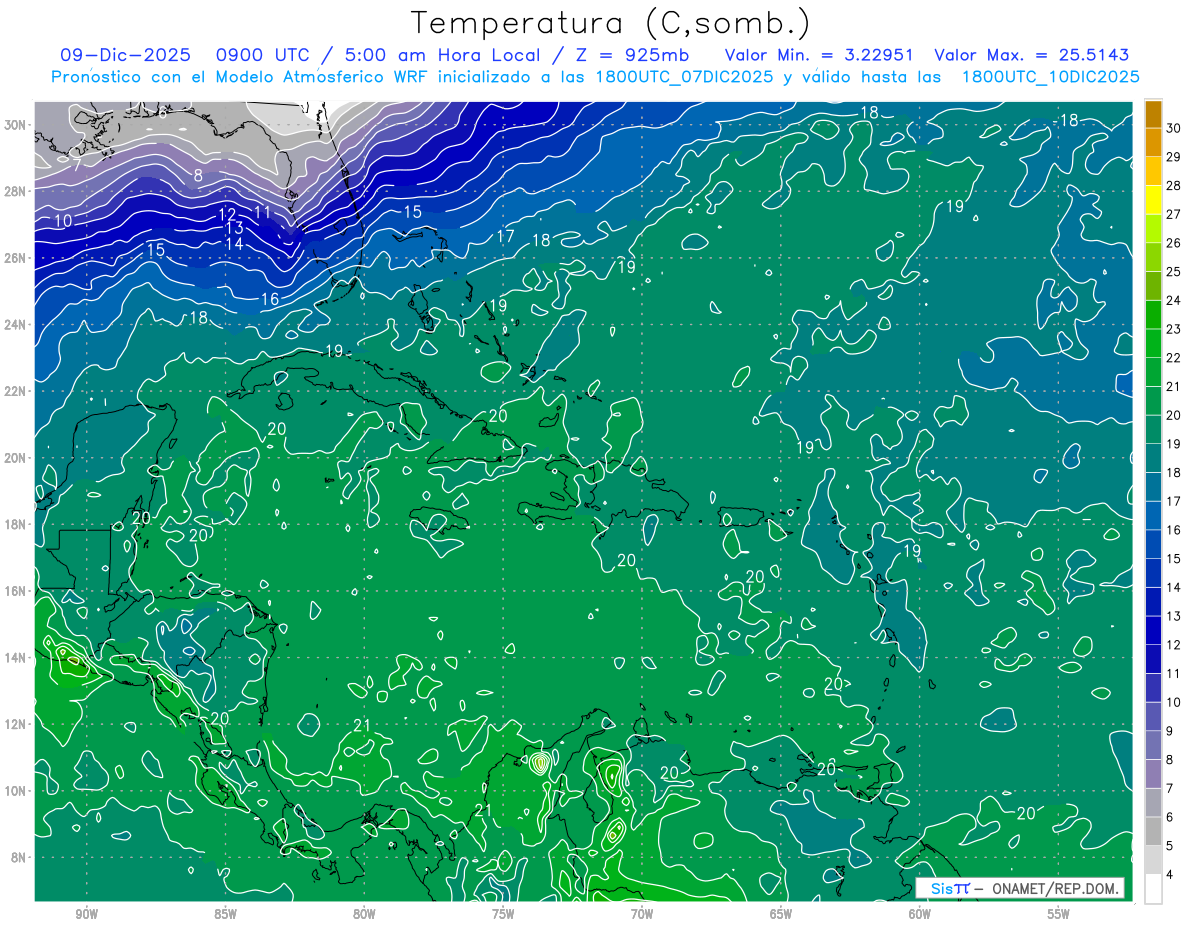Click the color scale label "4"
Image resolution: width=1200 pixels, height=927 pixels.
point(1171,875)
